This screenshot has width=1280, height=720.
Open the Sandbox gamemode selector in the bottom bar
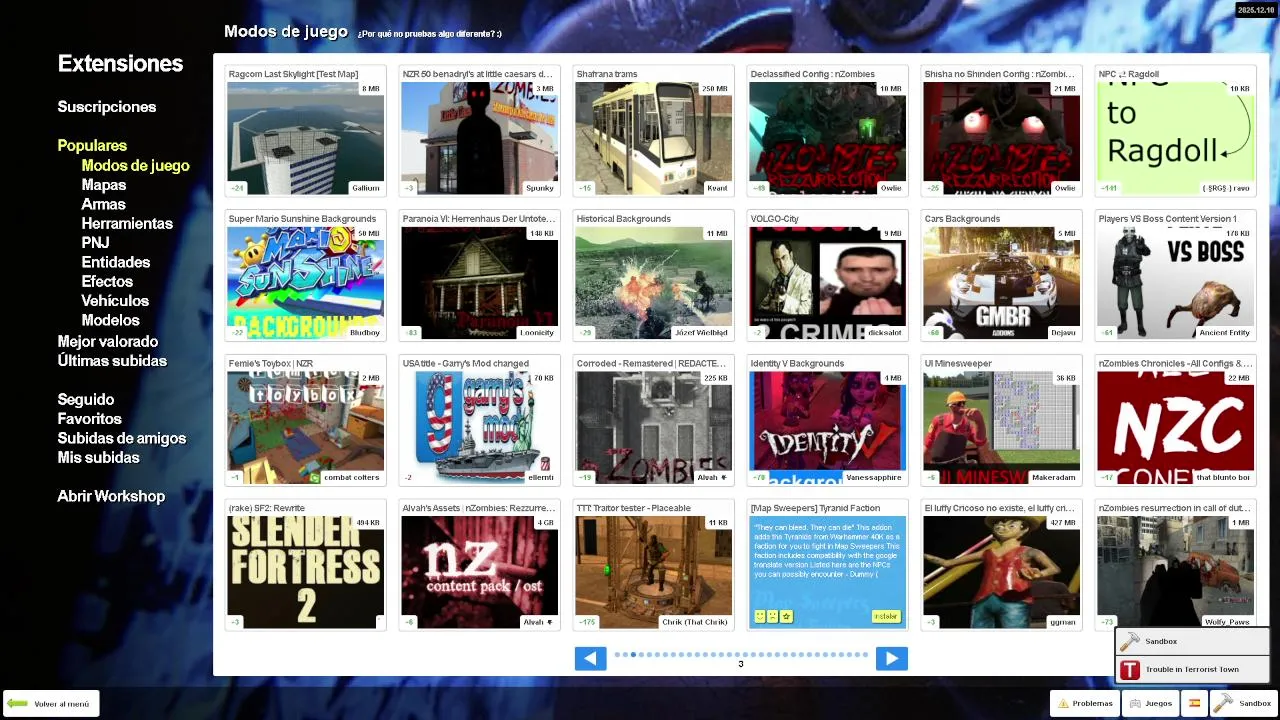(x=1243, y=703)
